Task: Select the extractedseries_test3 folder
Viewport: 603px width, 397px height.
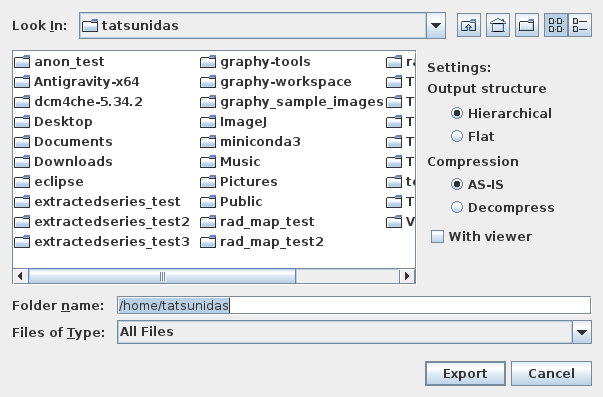Action: (x=102, y=242)
